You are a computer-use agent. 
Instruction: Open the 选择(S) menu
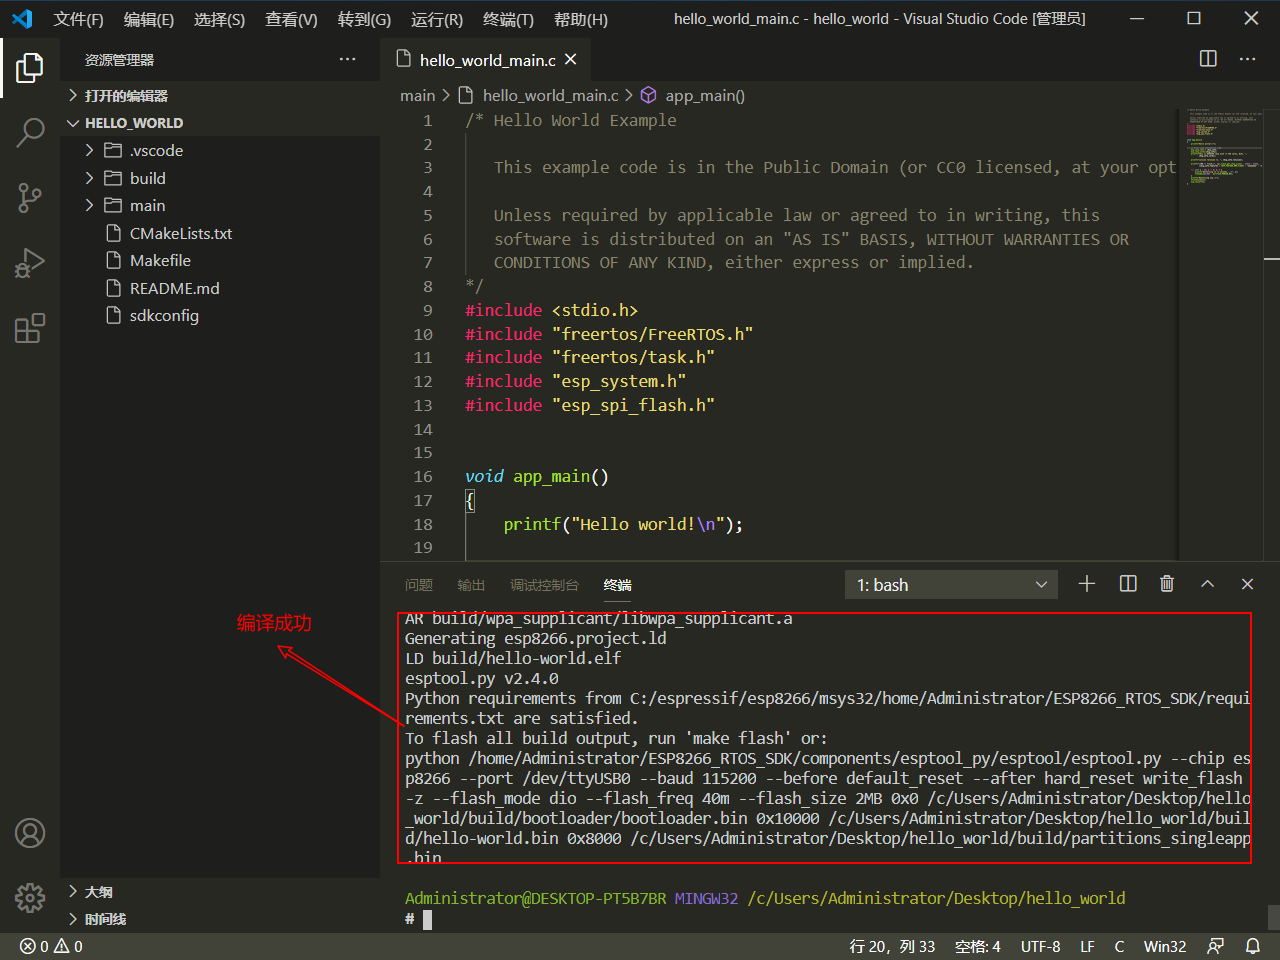pyautogui.click(x=219, y=19)
